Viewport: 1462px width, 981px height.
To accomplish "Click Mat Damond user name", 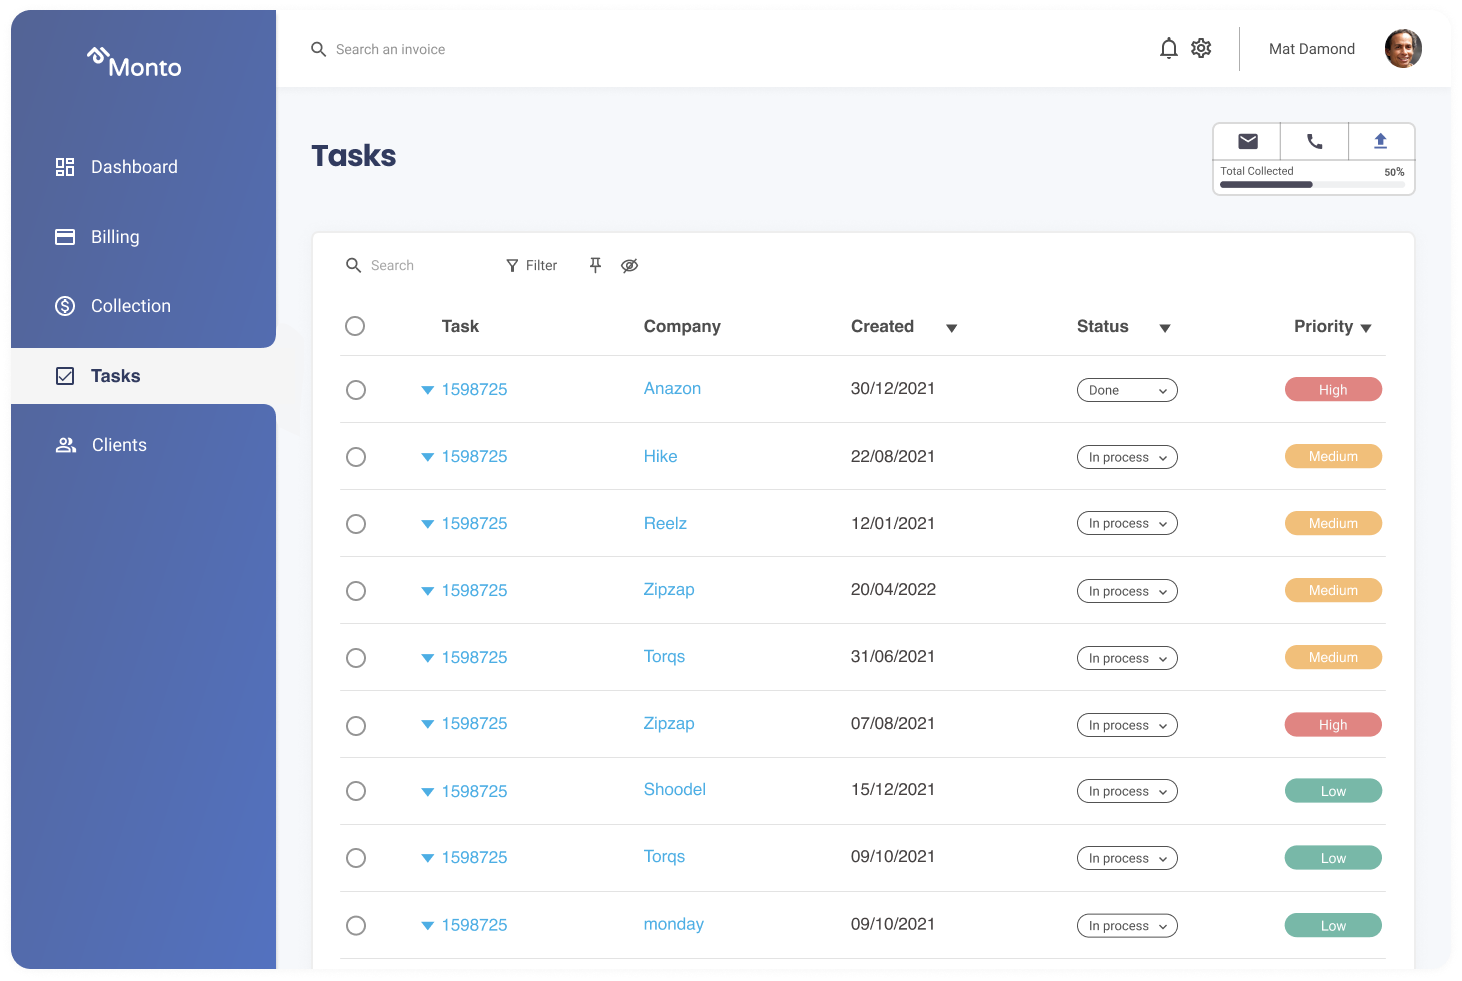I will [1311, 49].
